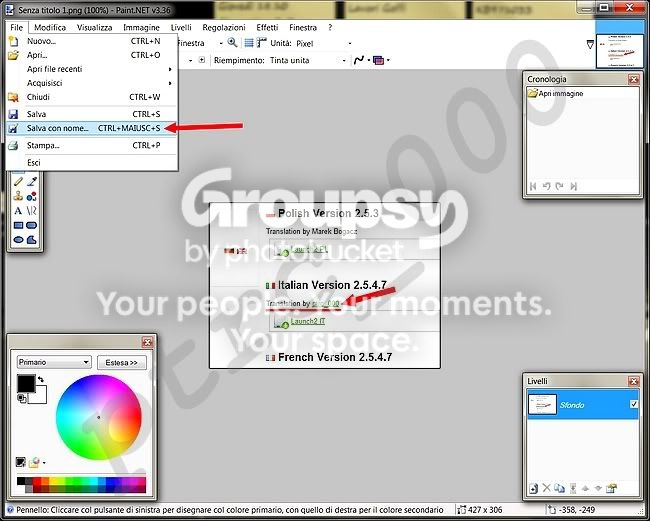
Task: Select the Pencil tool in toolbox
Action: coord(18,182)
